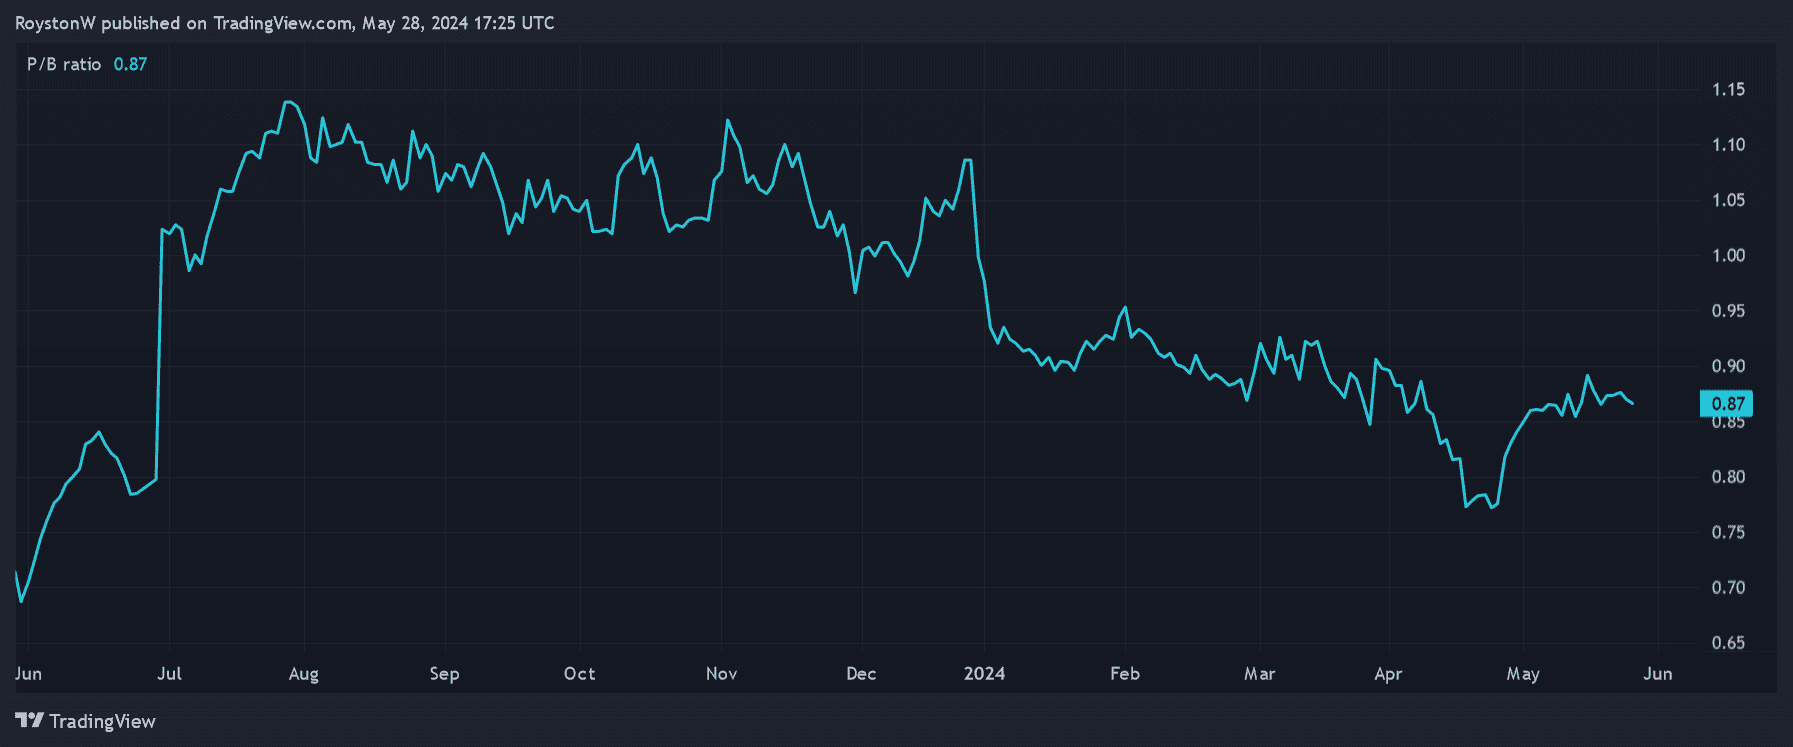
Task: Click the P/B ratio legend label
Action: pos(64,64)
